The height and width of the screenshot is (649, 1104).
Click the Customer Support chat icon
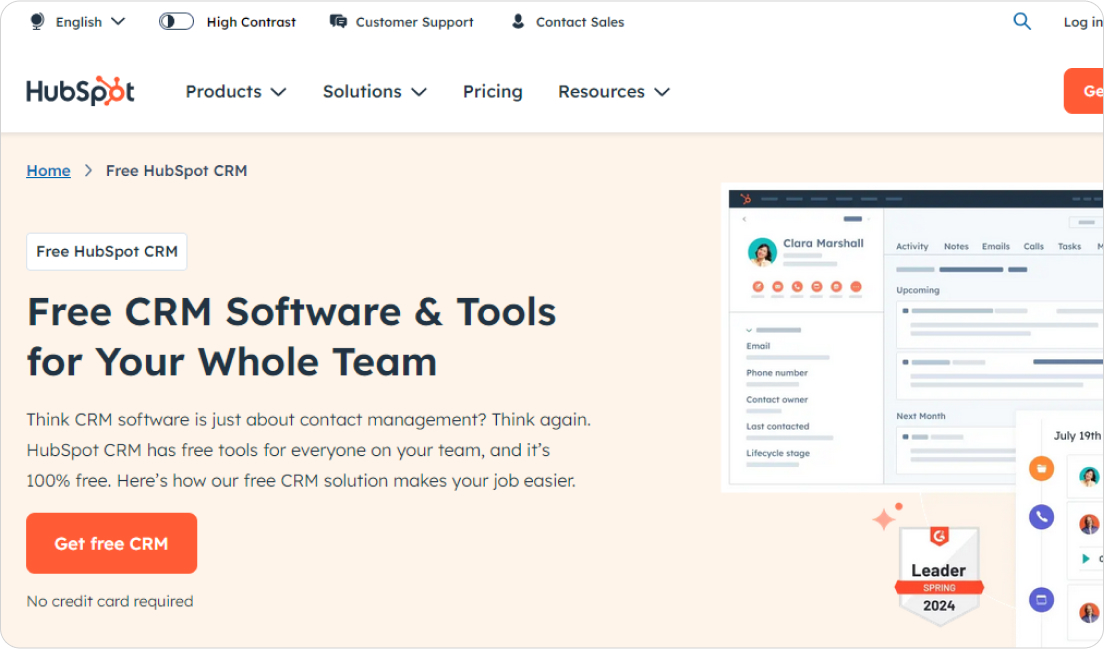click(x=338, y=22)
